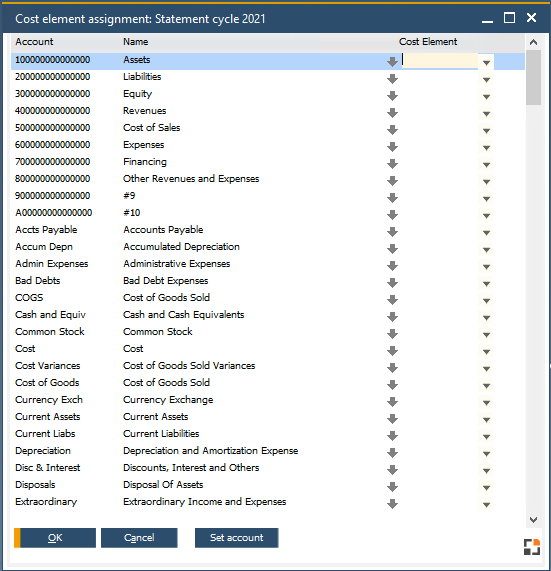Screen dimensions: 551x571
Task: Click the down-arrow icon for Disposal Of Assets
Action: pos(392,487)
